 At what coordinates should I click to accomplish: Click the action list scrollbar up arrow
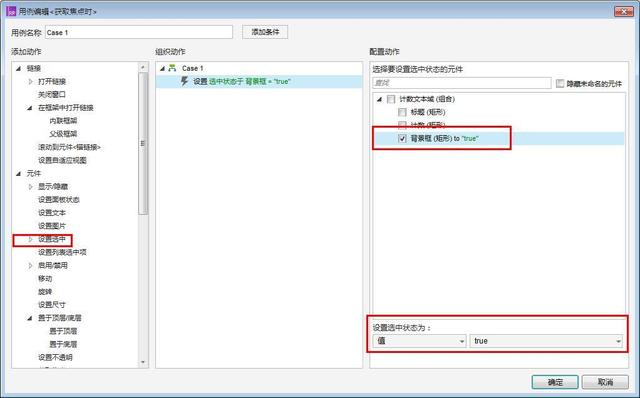coord(143,67)
